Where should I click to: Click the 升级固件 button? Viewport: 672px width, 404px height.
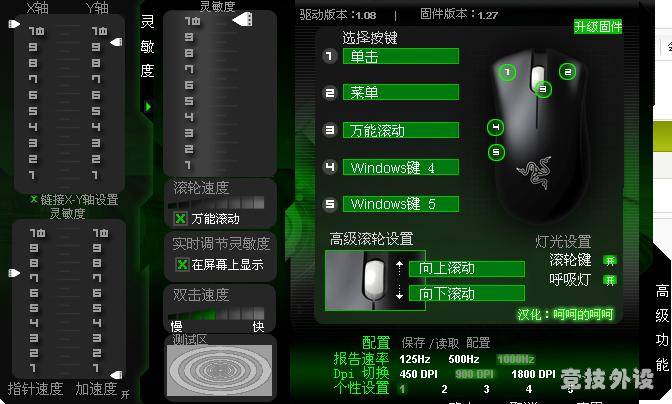coord(598,27)
